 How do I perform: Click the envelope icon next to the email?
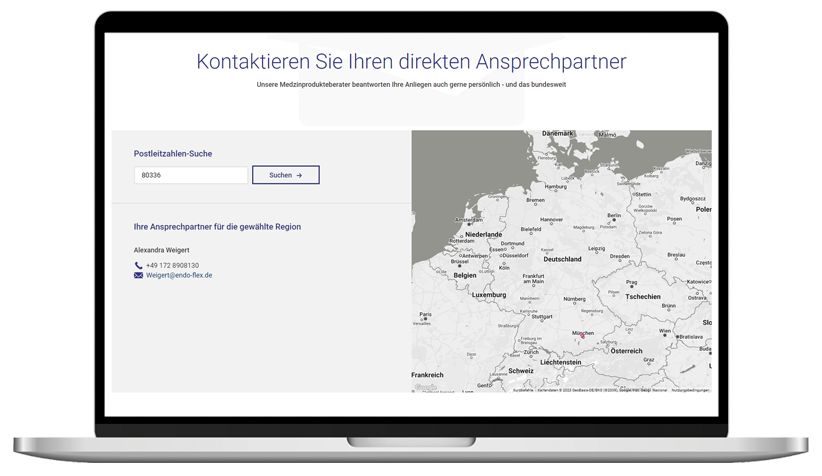(x=138, y=275)
